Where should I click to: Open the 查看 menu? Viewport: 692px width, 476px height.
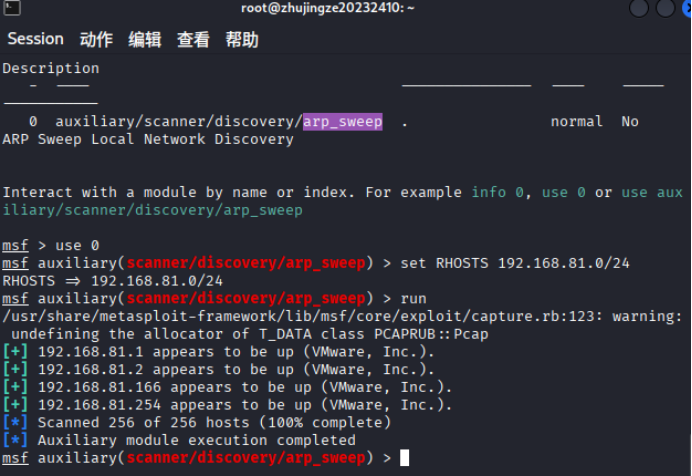tap(193, 39)
